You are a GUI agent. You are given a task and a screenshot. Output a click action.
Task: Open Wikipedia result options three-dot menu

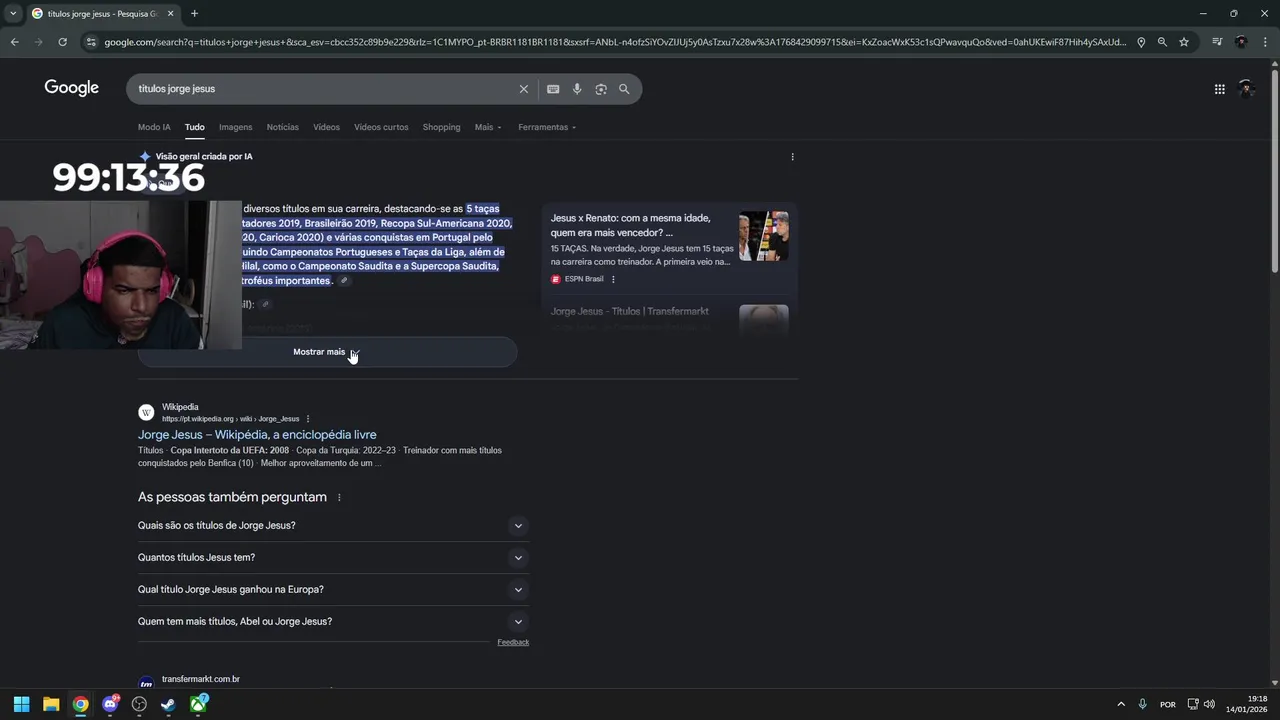click(308, 419)
